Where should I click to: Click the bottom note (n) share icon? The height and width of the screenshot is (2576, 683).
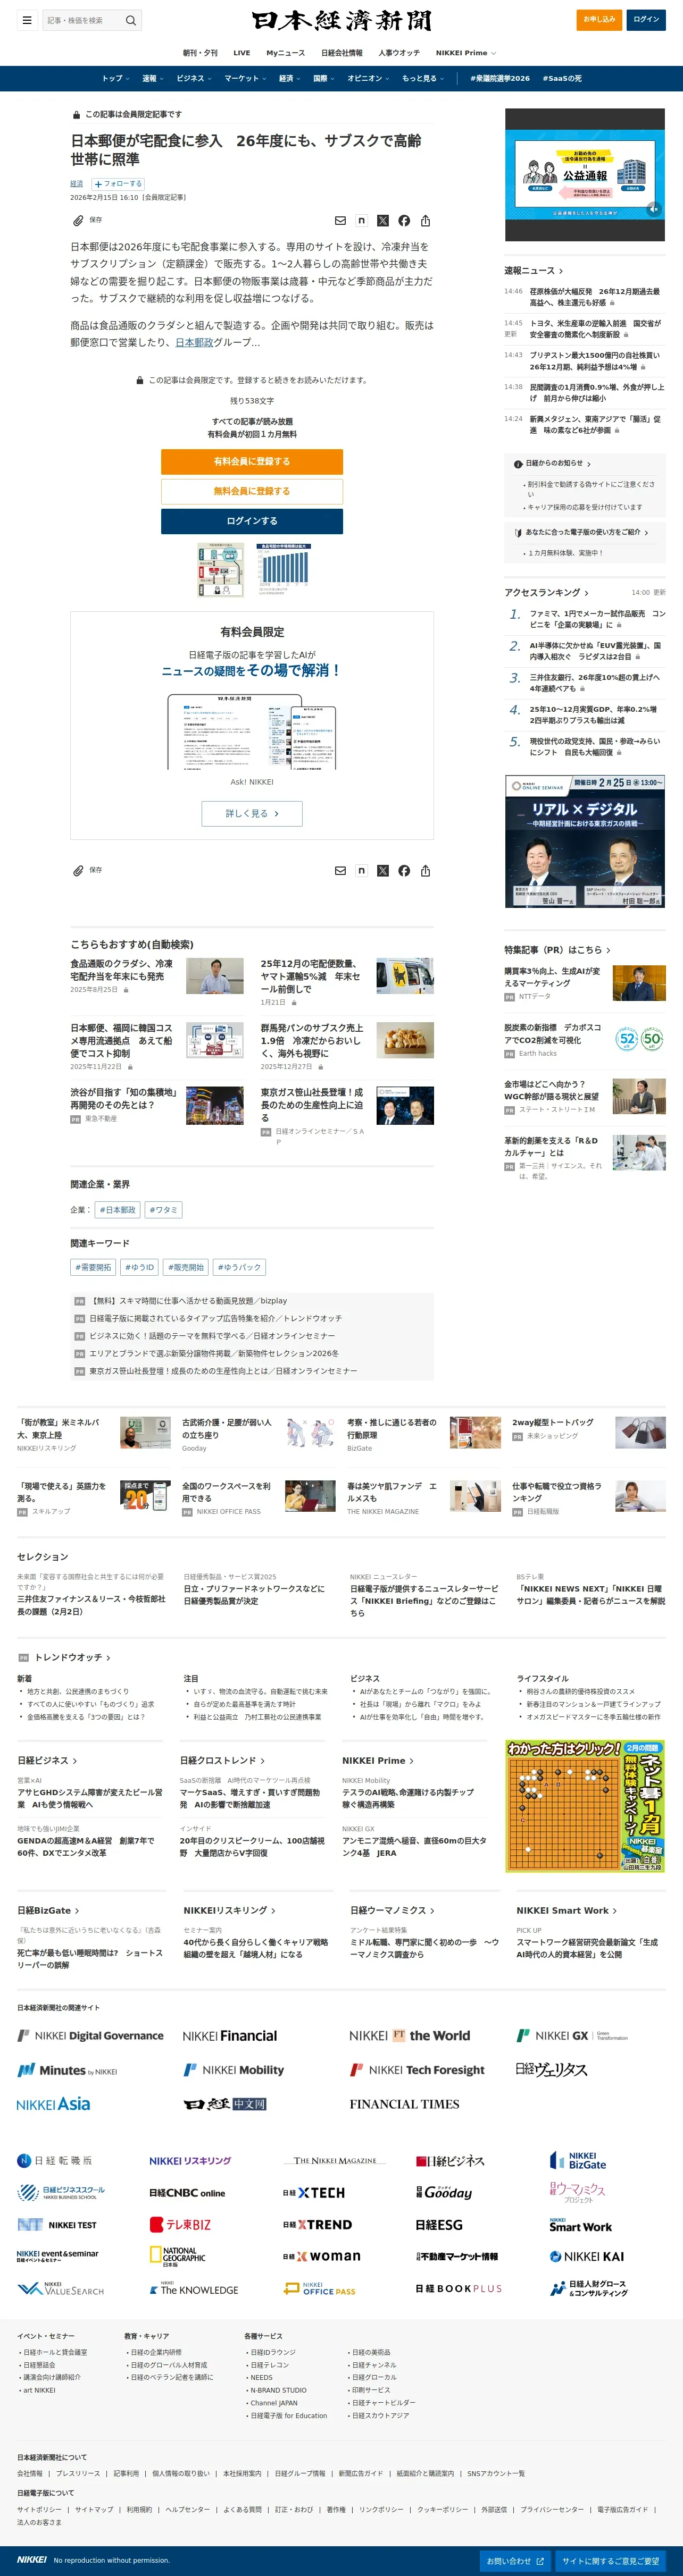point(361,871)
